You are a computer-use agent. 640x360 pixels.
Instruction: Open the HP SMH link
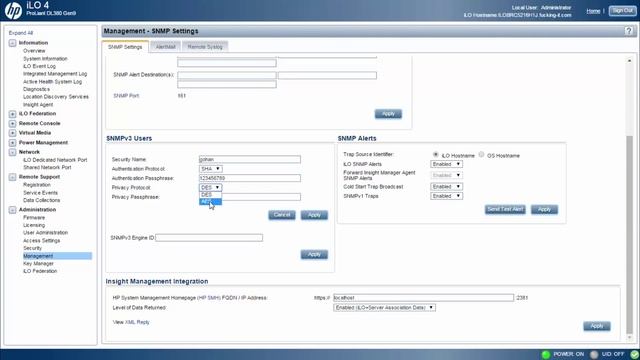[209, 298]
